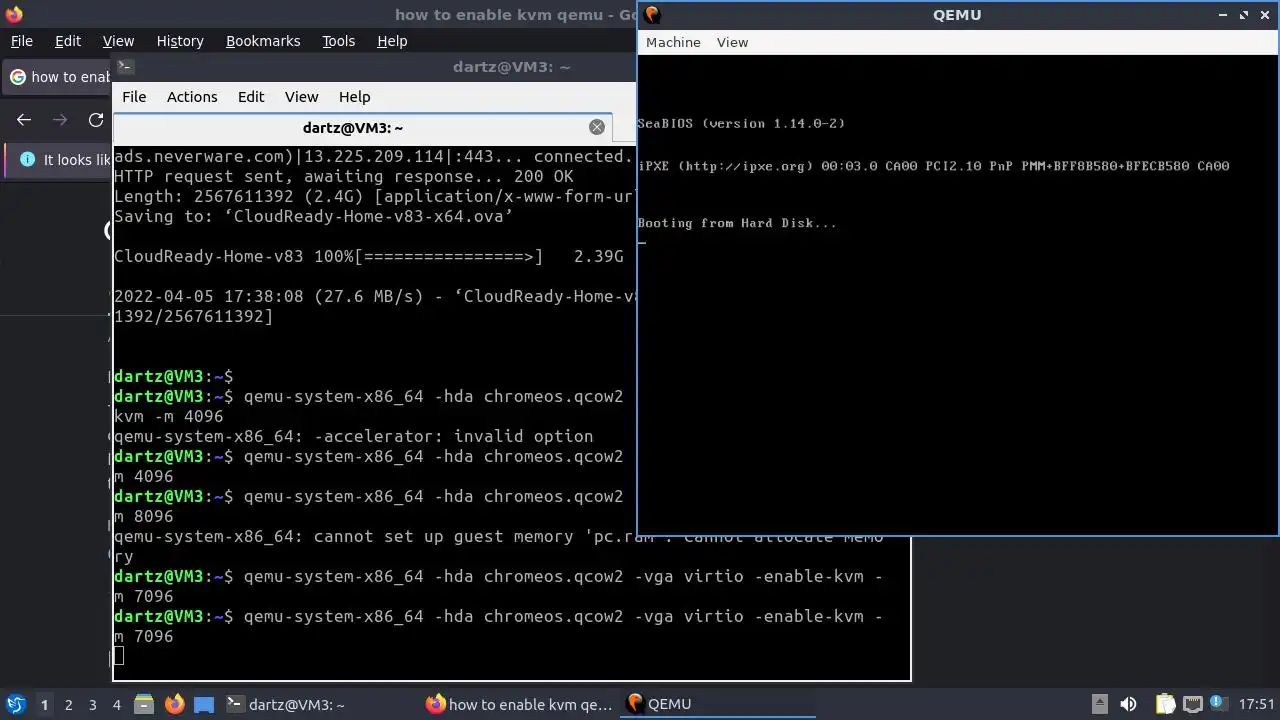Minimize the QEMU window
The width and height of the screenshot is (1280, 720).
coord(1223,15)
